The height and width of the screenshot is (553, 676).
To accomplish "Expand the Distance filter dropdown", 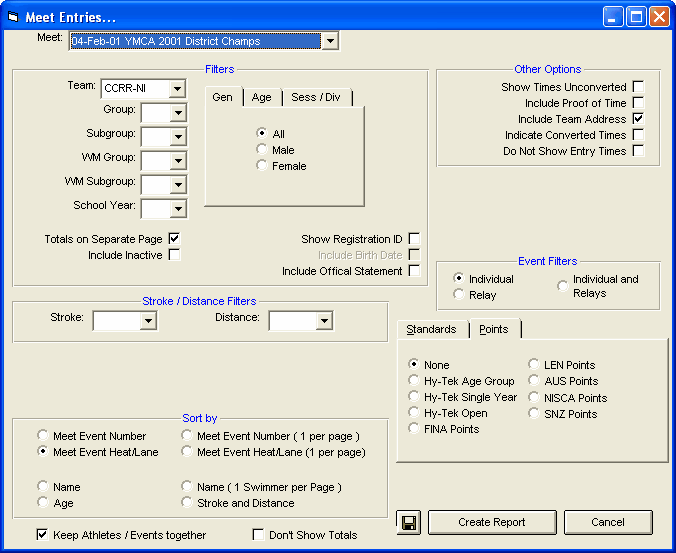I will pos(324,321).
